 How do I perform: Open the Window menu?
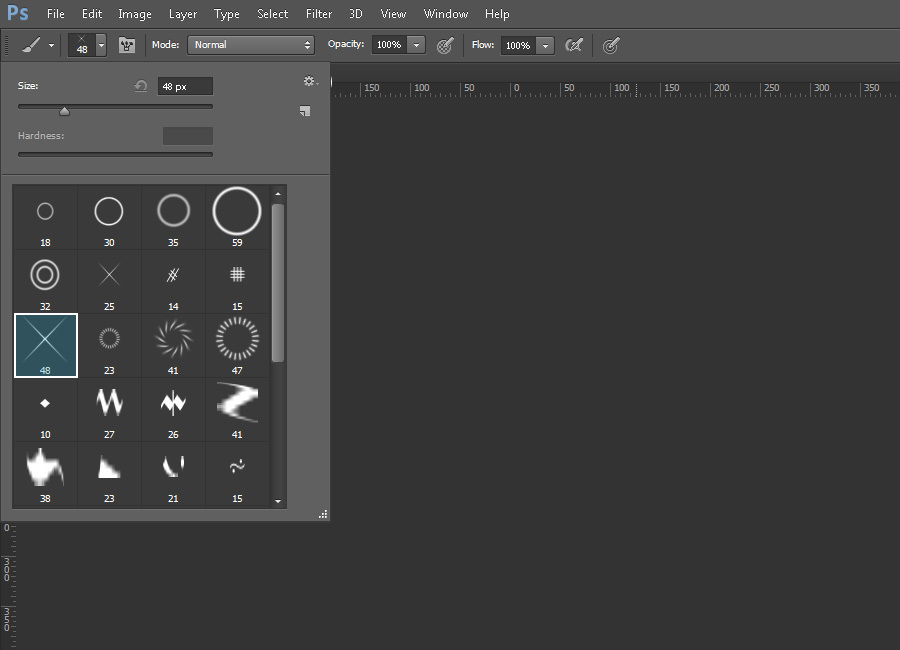446,14
